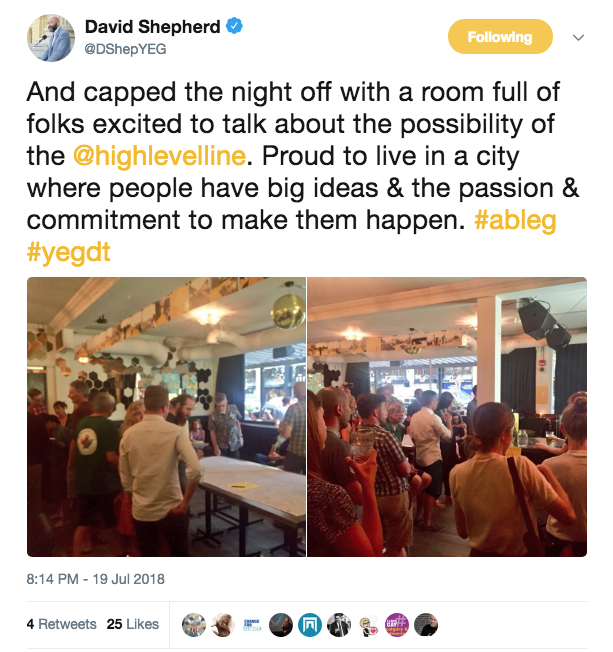Open the left photo of the crowd

click(166, 416)
